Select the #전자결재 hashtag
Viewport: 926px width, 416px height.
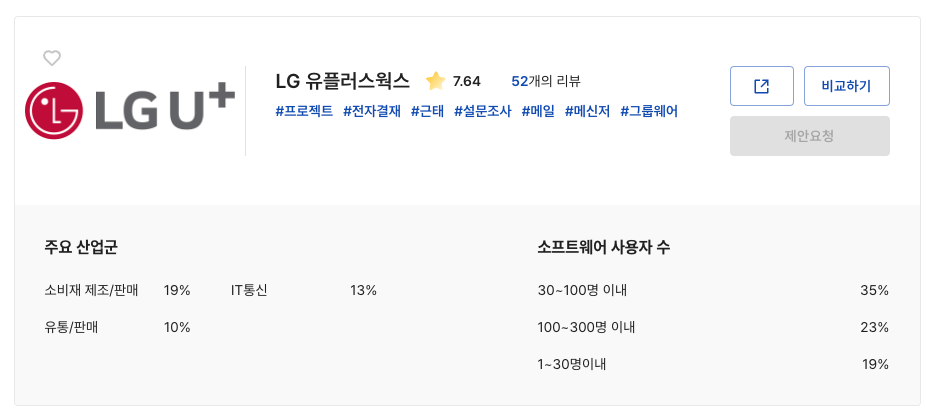click(372, 111)
